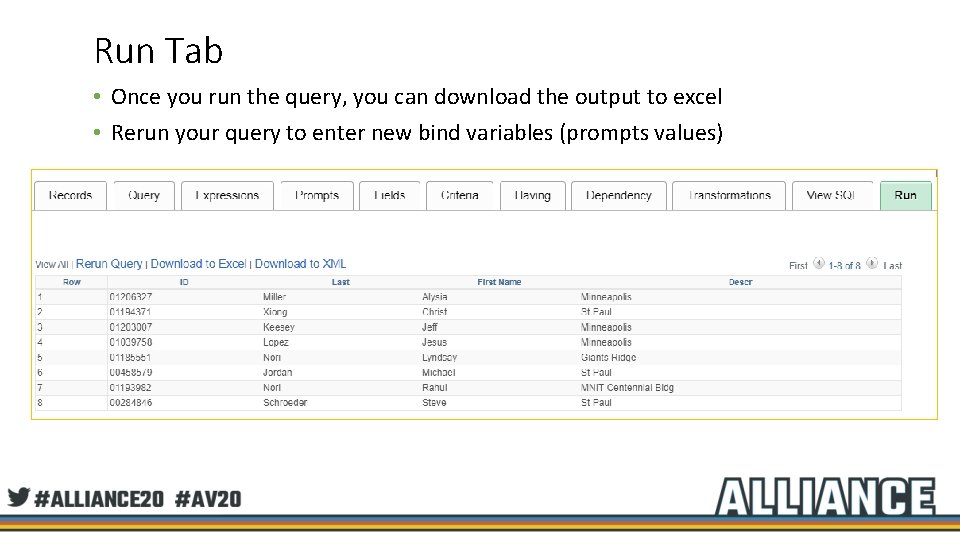Screen dimensions: 960x540
Task: Select ID cell 01203007
Action: point(131,328)
